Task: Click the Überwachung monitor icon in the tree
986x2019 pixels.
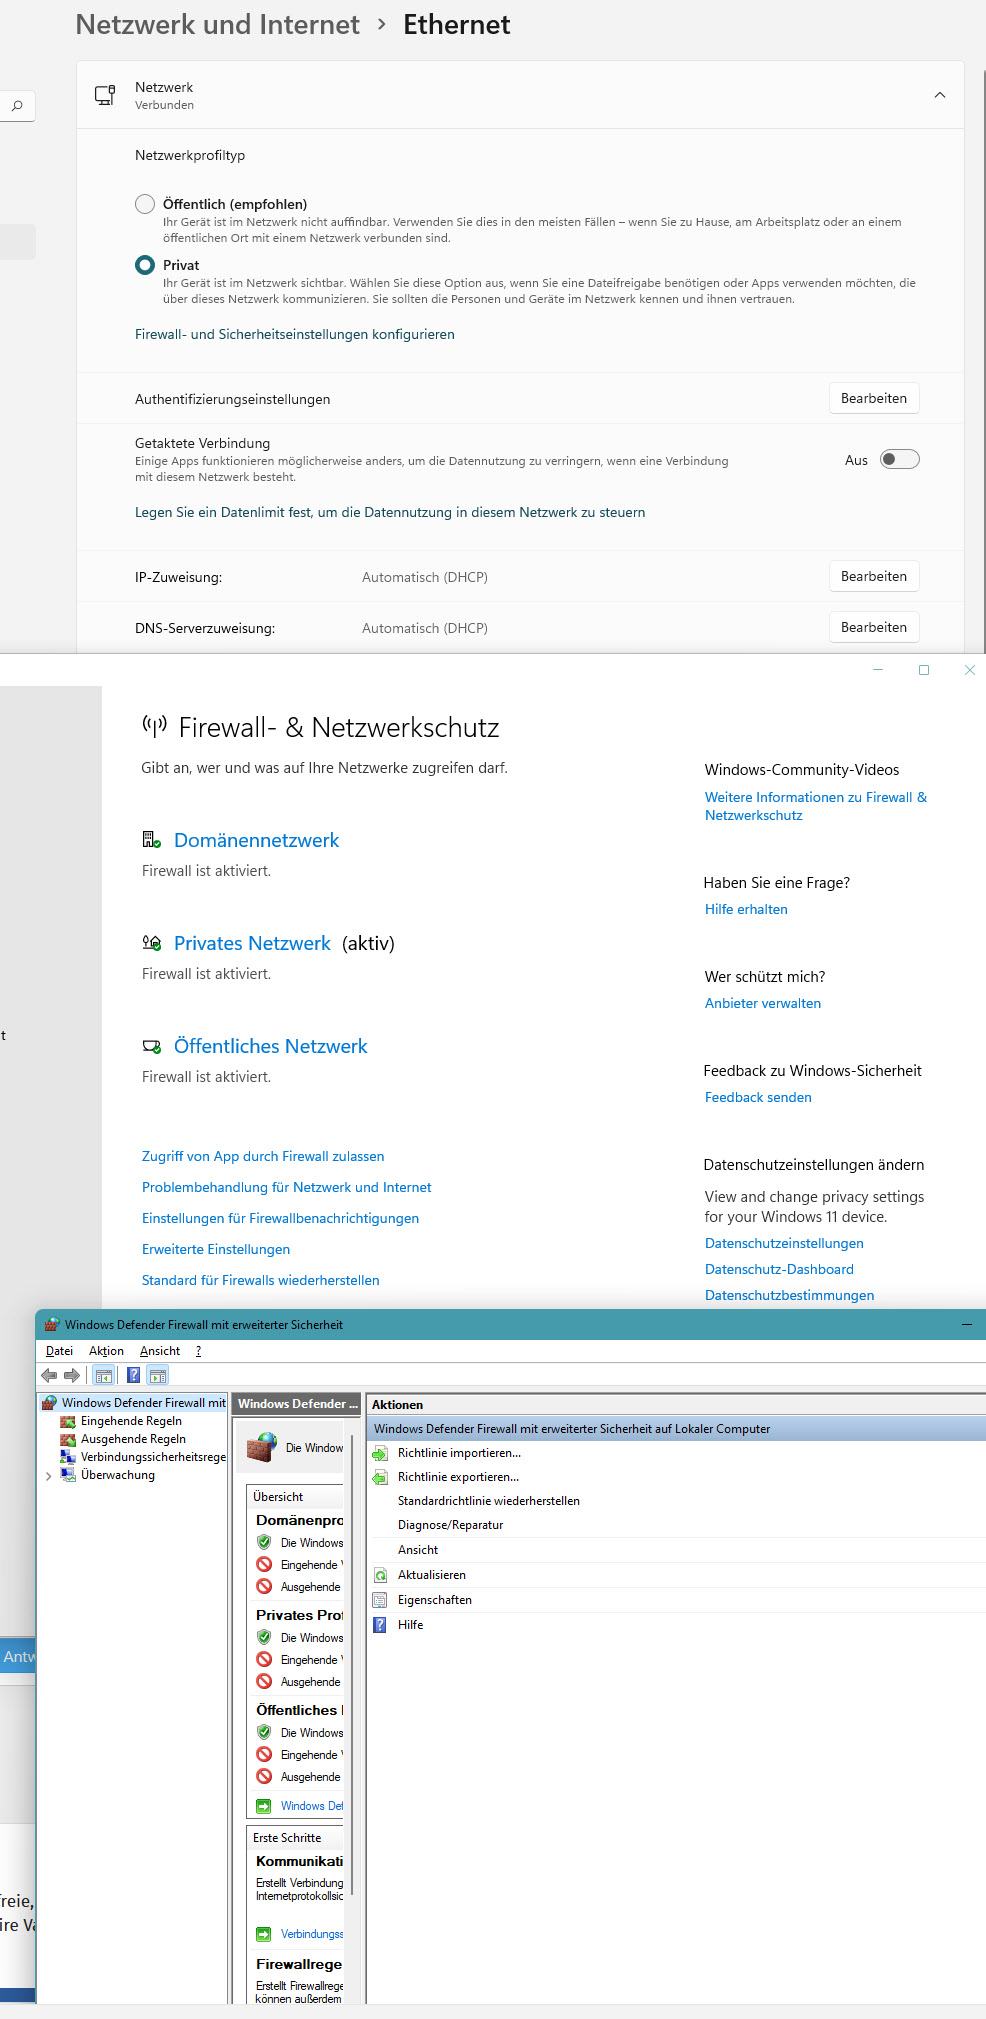Action: pos(68,1475)
